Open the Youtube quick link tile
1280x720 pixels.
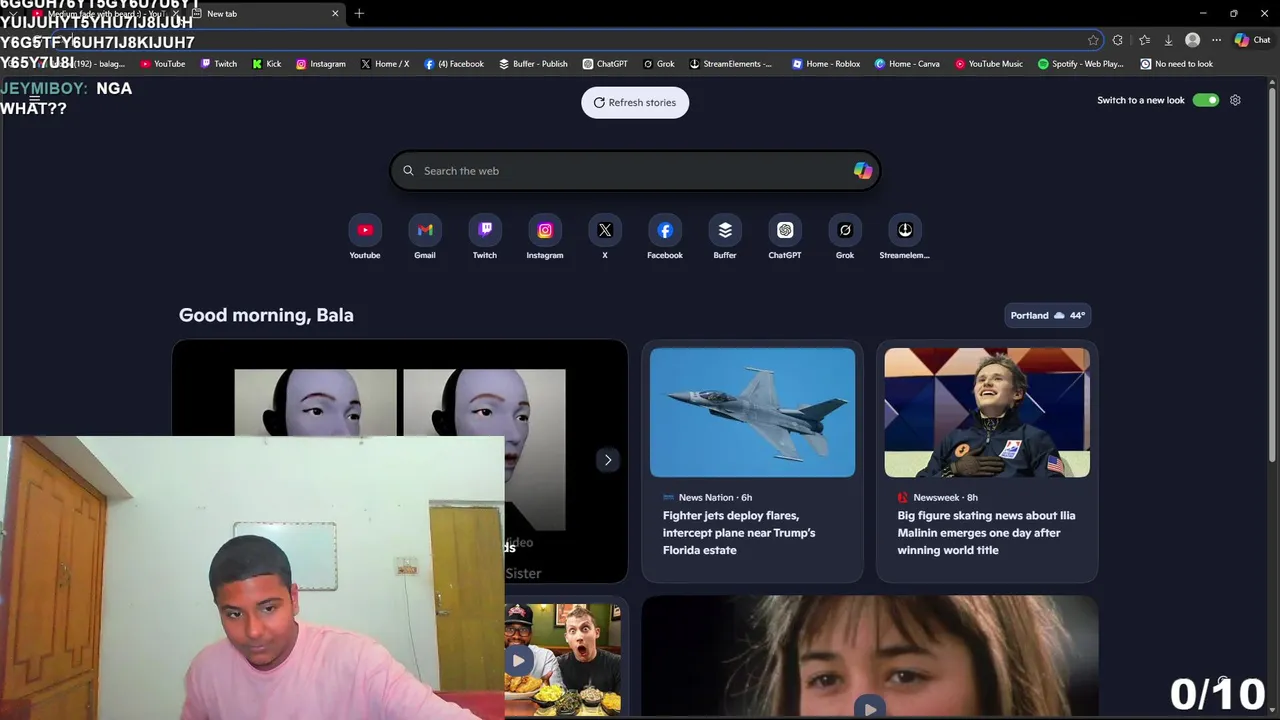point(365,238)
